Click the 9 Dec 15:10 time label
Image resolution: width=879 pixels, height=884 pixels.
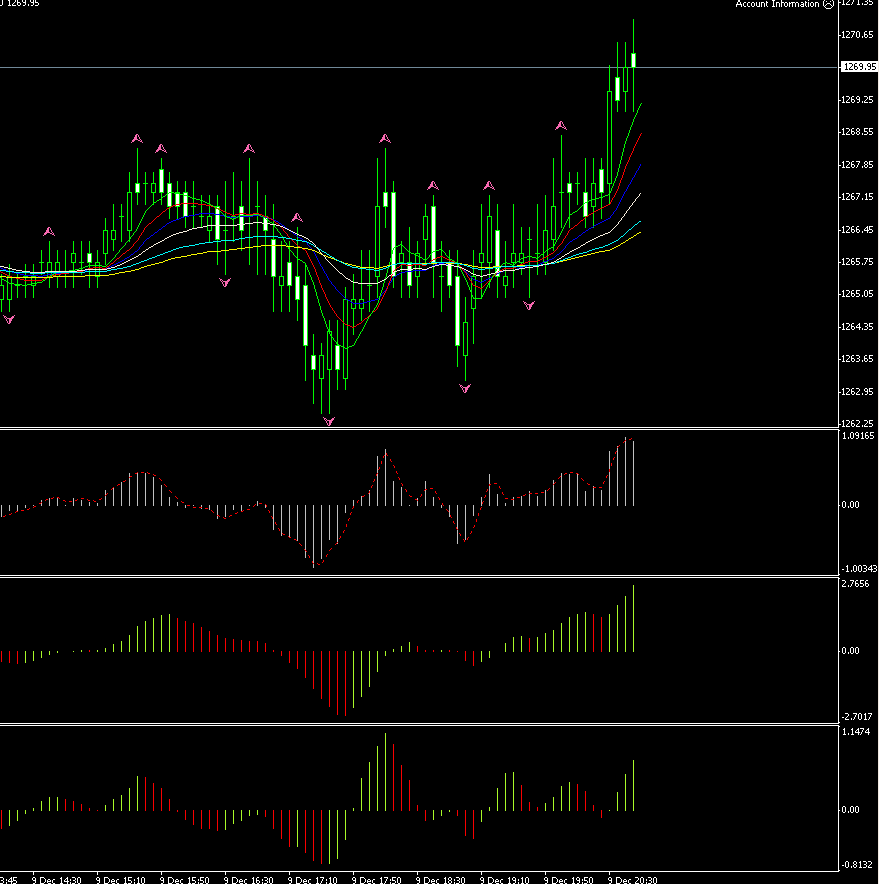(x=121, y=879)
